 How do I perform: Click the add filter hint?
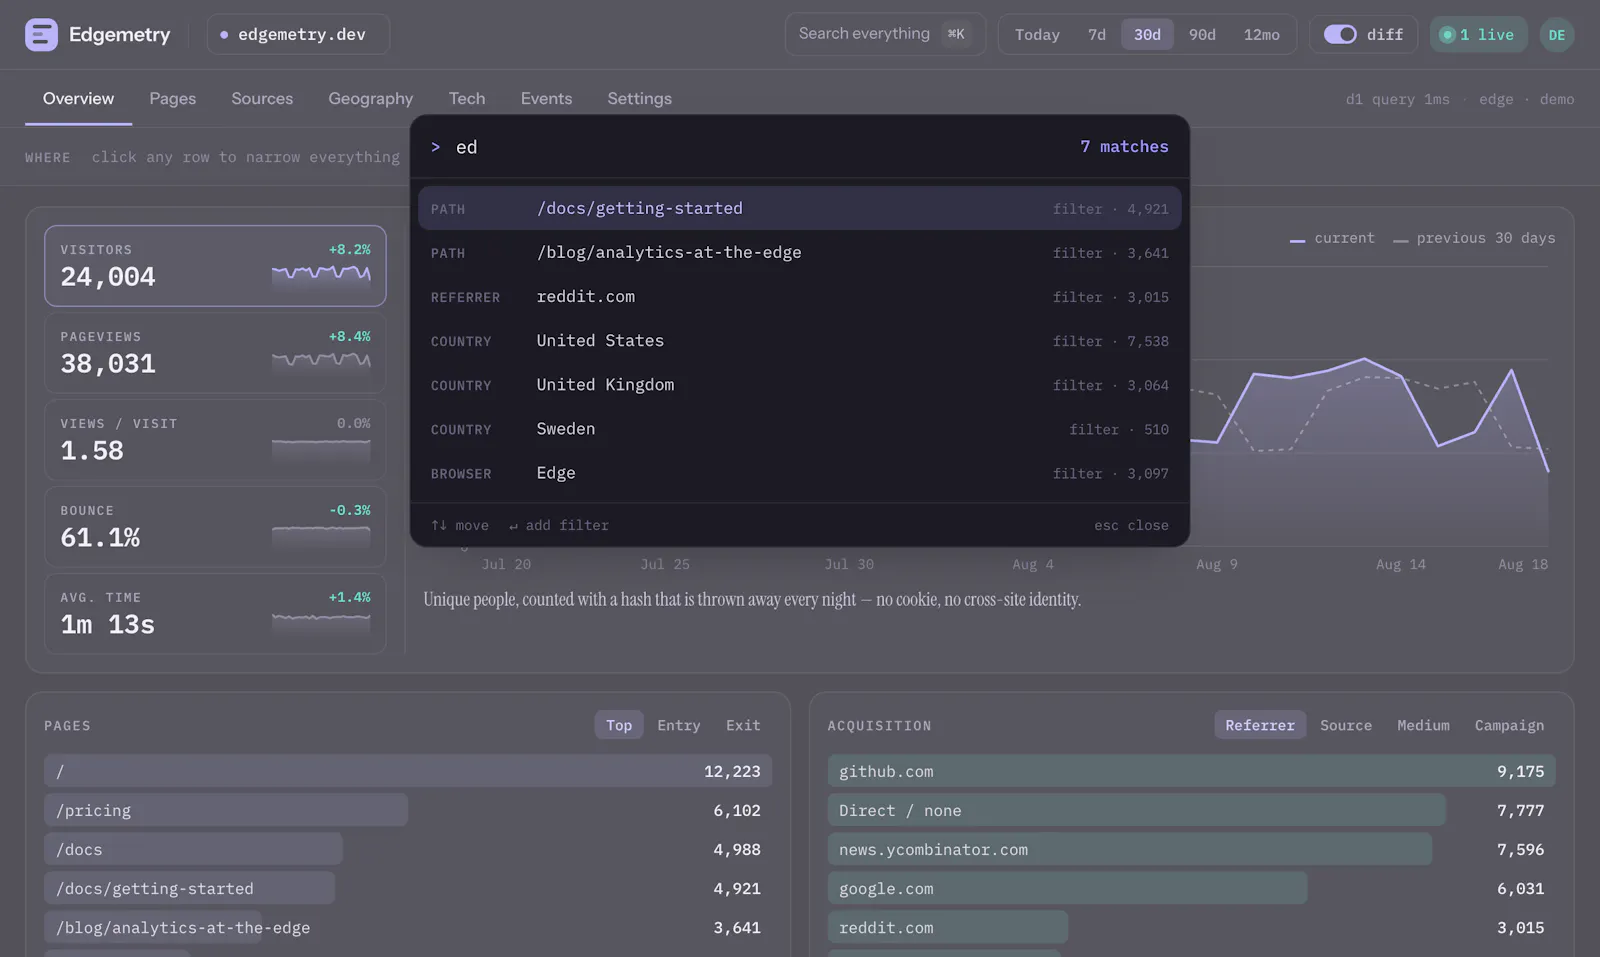[x=558, y=526]
